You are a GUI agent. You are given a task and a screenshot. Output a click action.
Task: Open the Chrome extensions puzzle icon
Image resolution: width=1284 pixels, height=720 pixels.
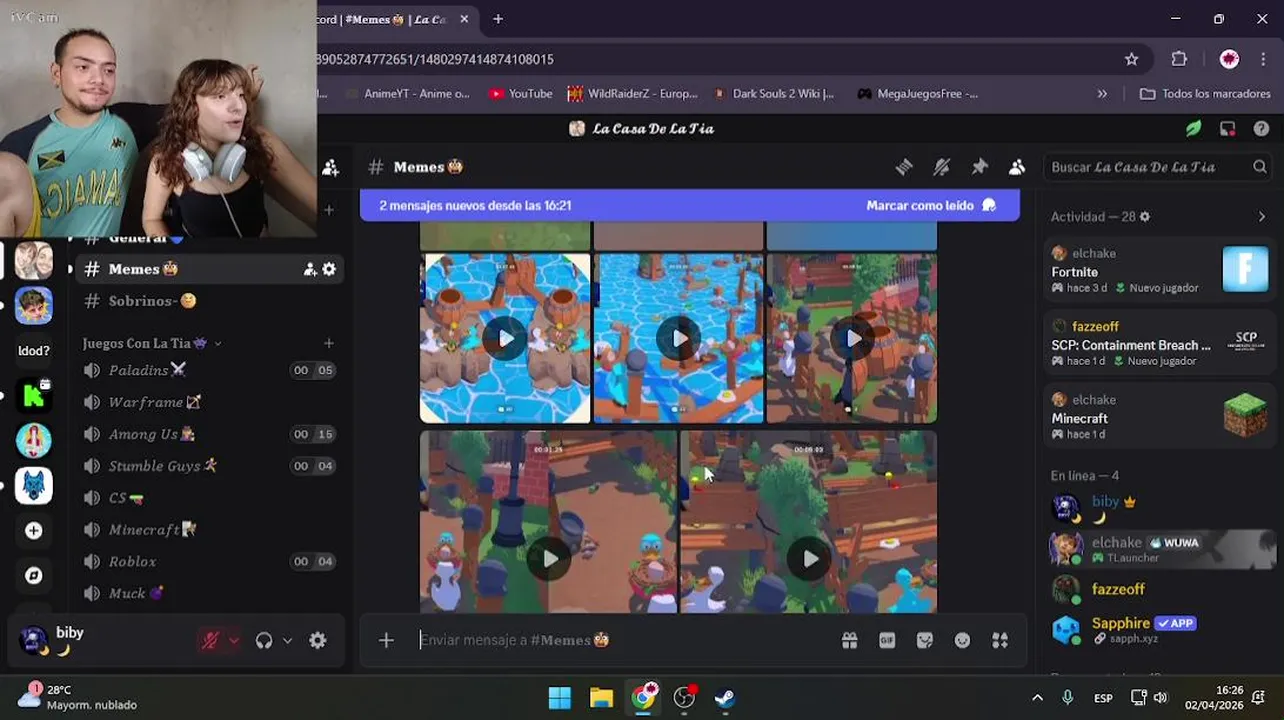pos(1179,59)
